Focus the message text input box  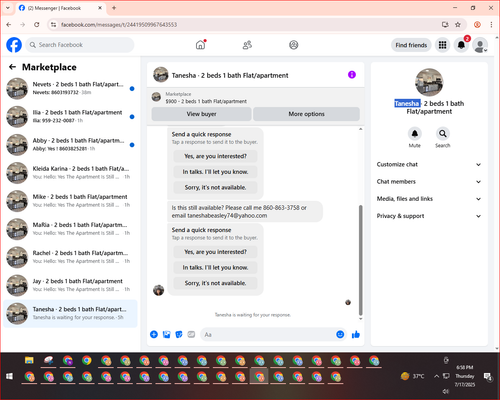click(268, 334)
